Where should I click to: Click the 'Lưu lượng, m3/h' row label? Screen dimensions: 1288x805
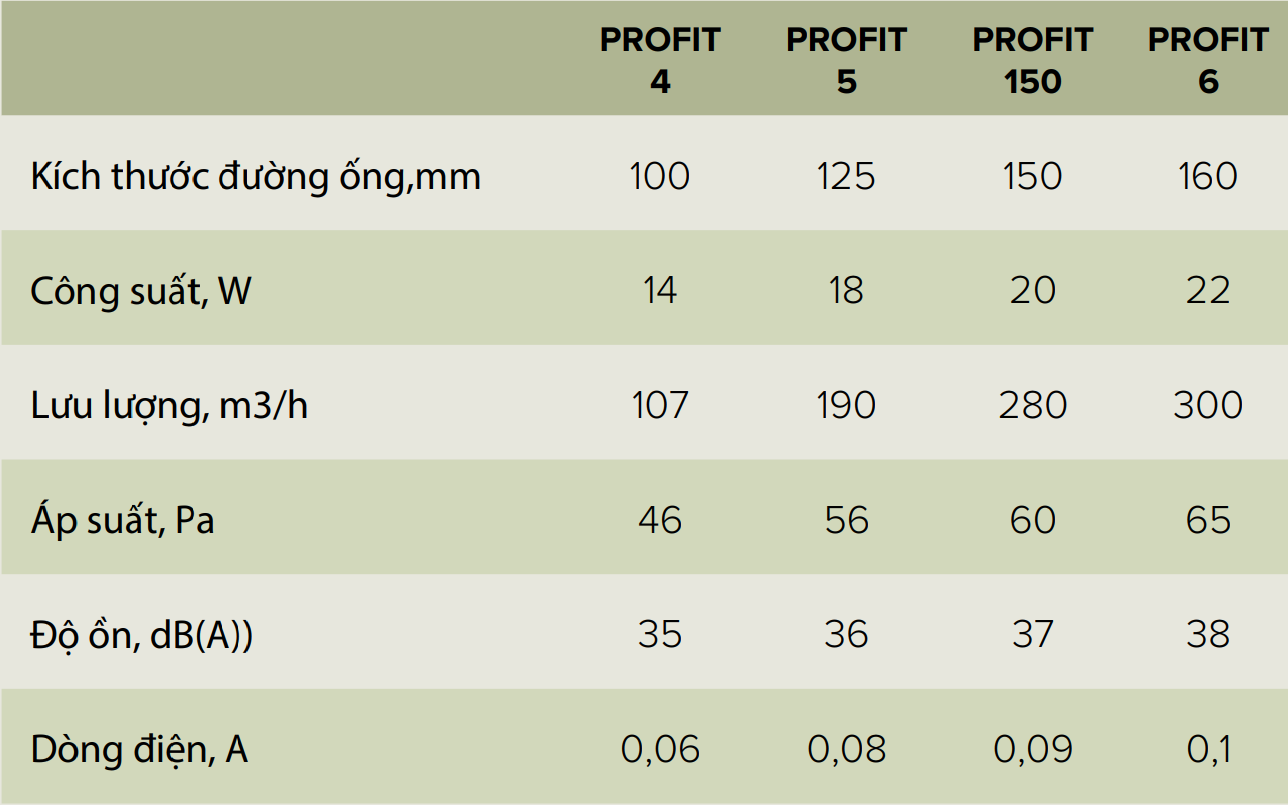coord(169,406)
